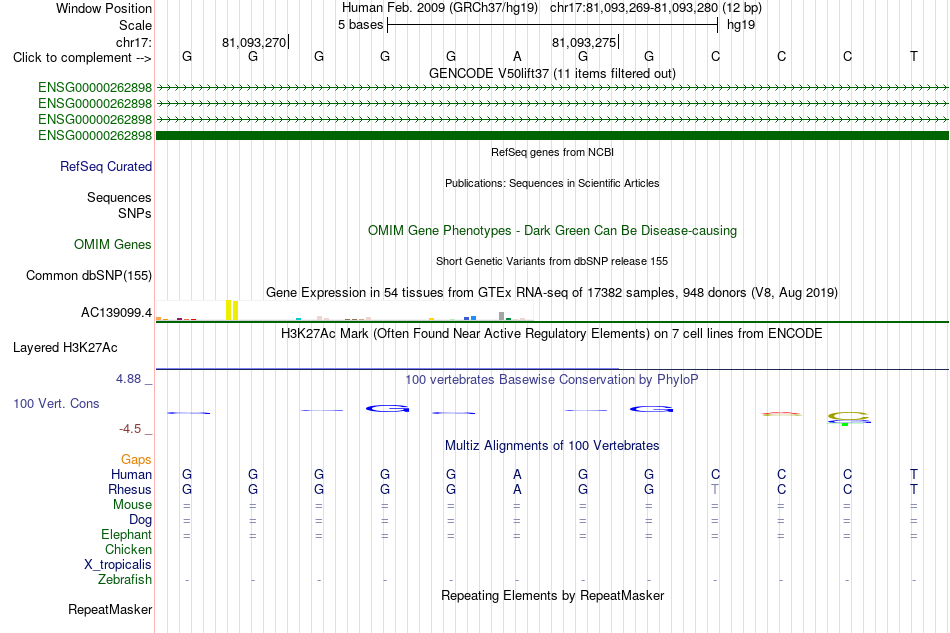Click the 'Chicken' species label

(x=128, y=549)
